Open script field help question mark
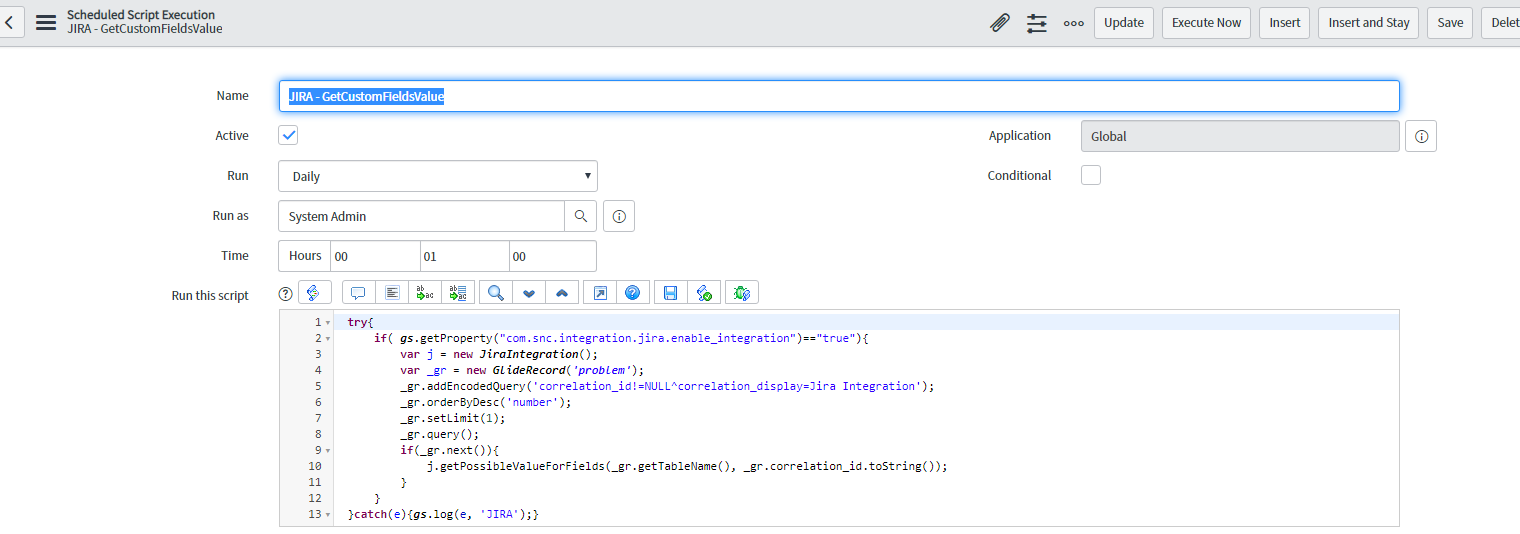 [x=285, y=293]
